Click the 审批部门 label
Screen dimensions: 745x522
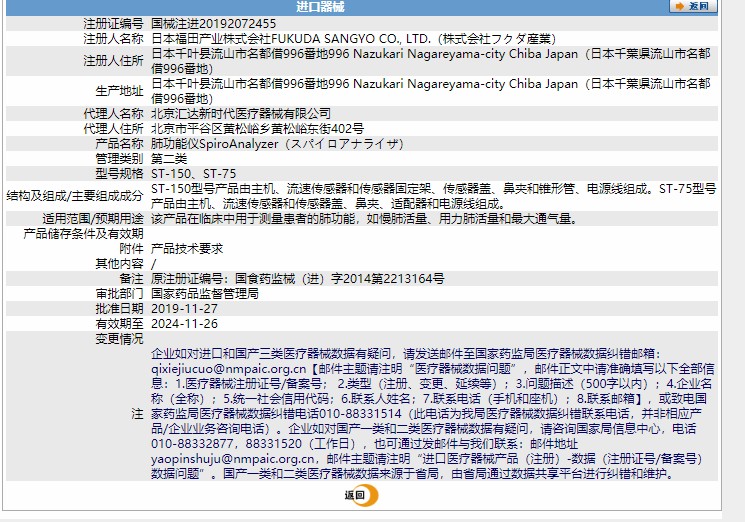[x=119, y=294]
